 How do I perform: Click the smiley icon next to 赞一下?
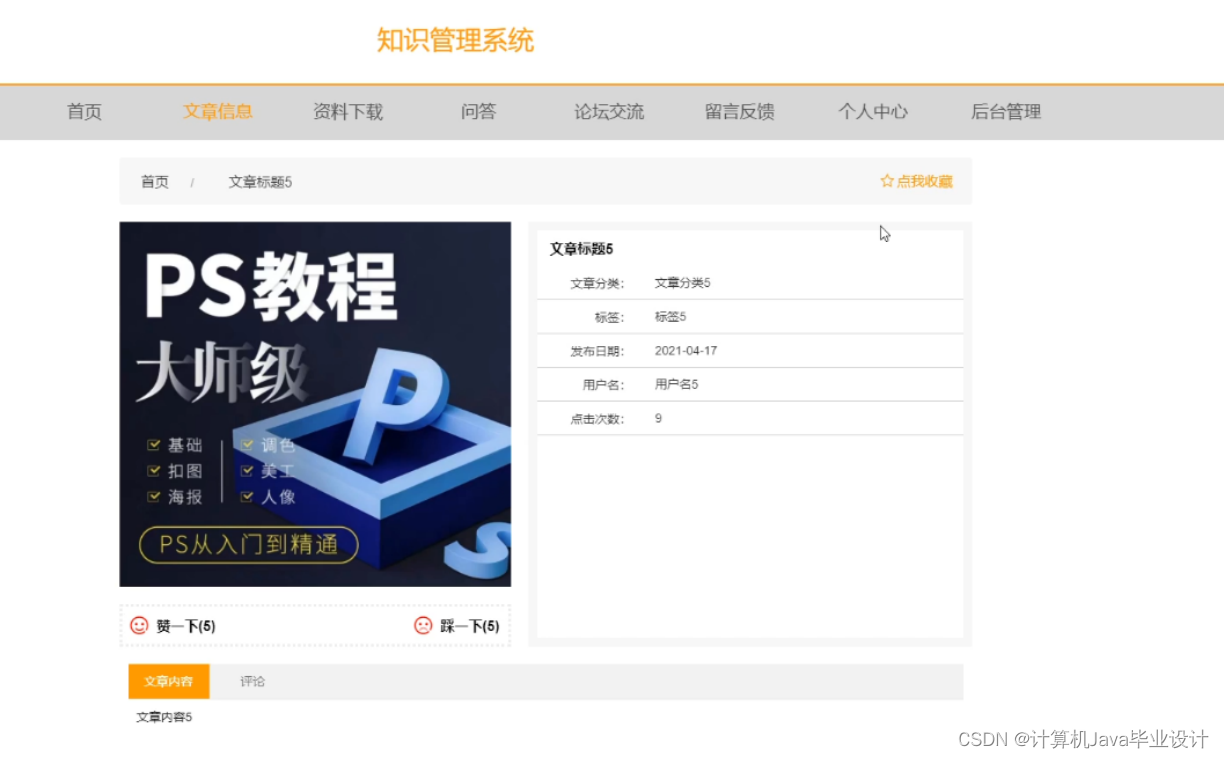click(139, 625)
